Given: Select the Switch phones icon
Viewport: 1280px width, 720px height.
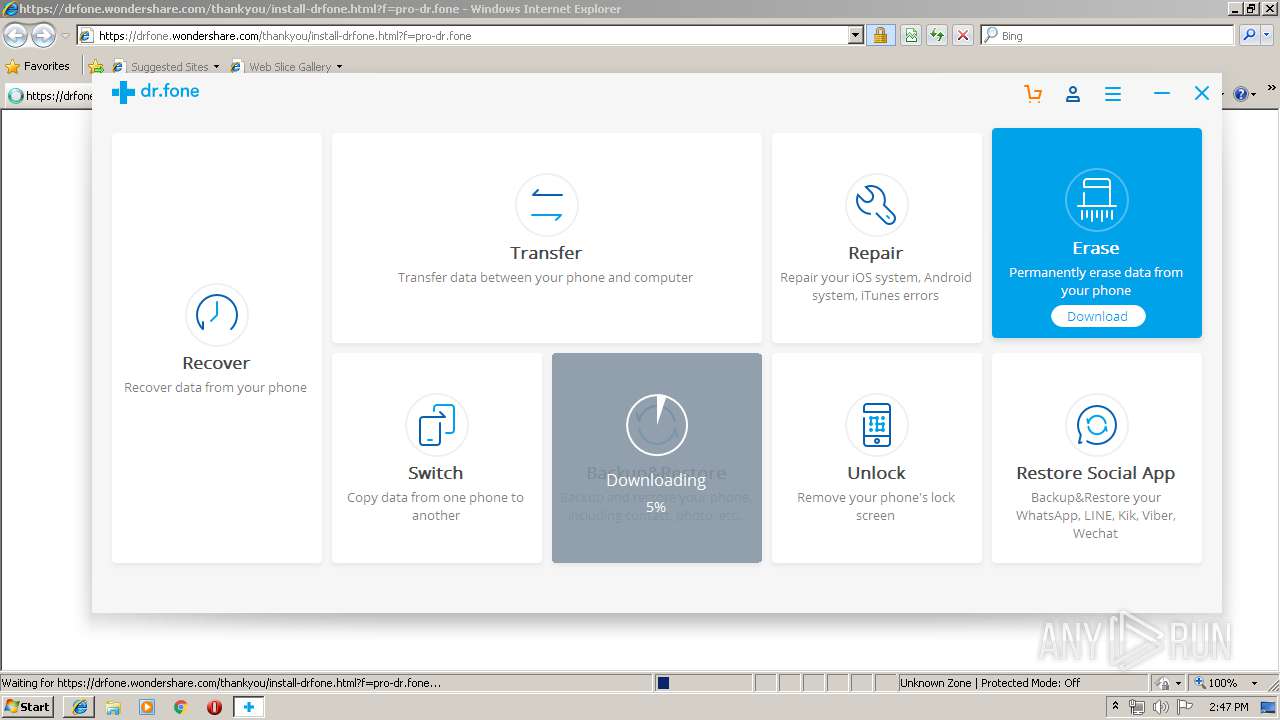Looking at the screenshot, I should point(437,424).
